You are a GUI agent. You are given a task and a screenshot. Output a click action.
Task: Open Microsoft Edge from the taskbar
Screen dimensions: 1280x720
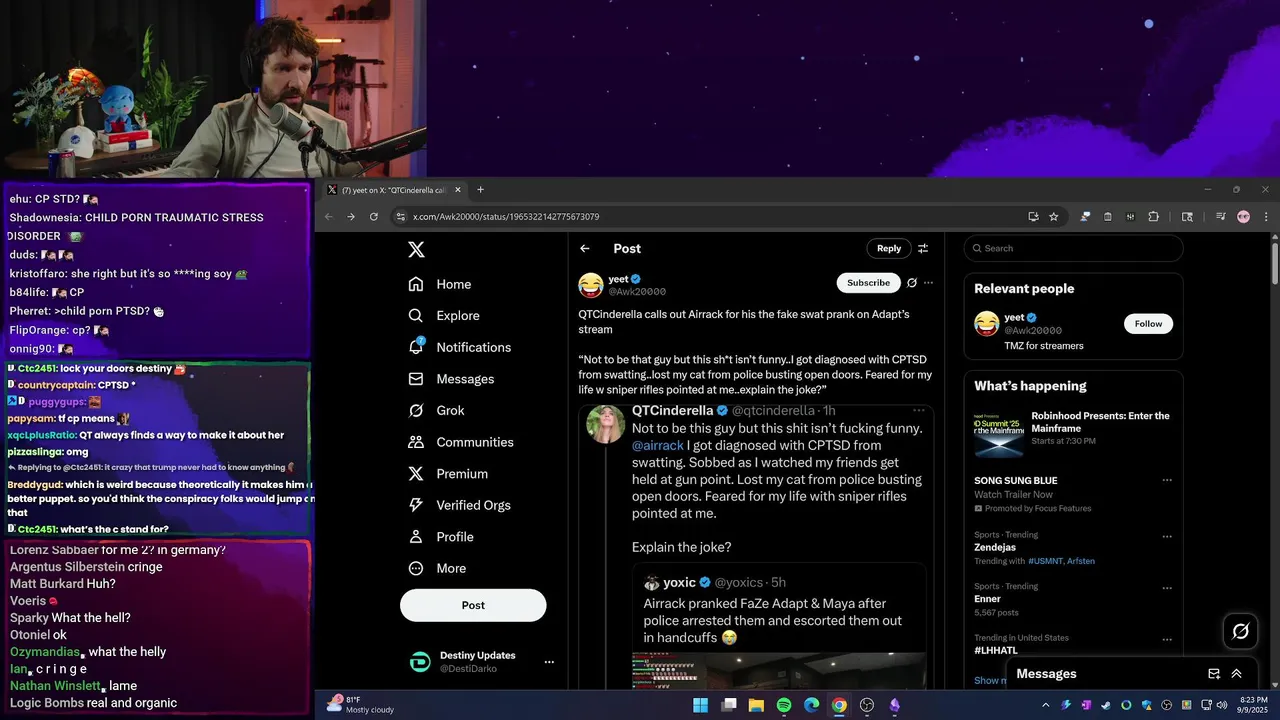811,705
